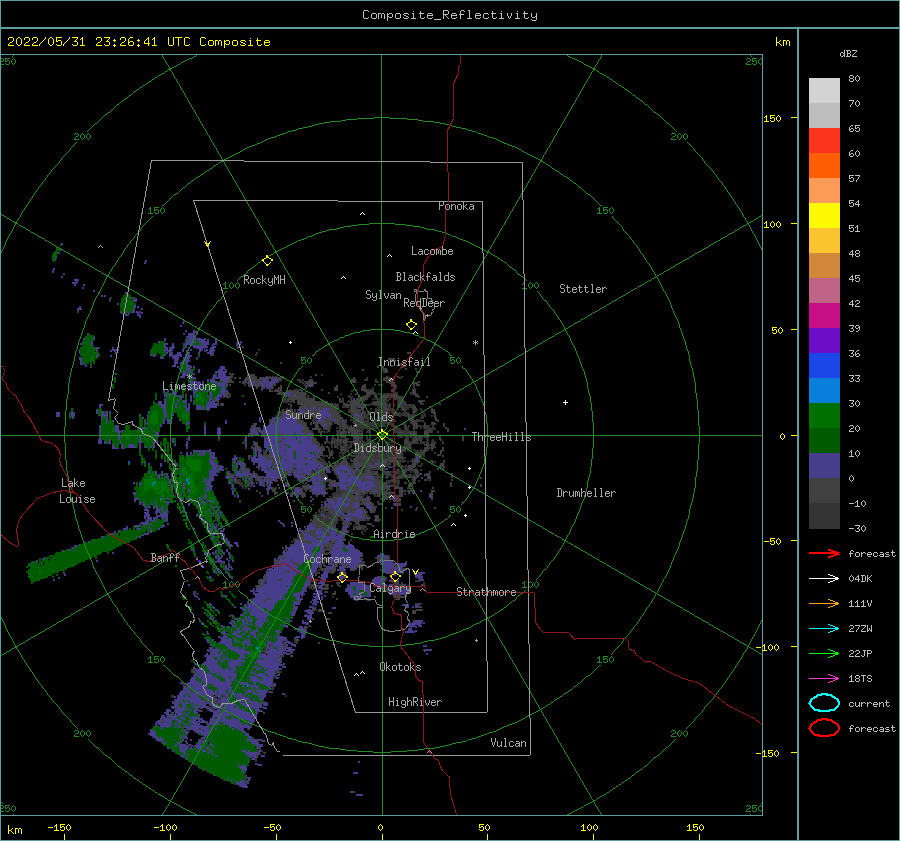Click the Okotoks town label
This screenshot has width=900, height=841.
[400, 667]
